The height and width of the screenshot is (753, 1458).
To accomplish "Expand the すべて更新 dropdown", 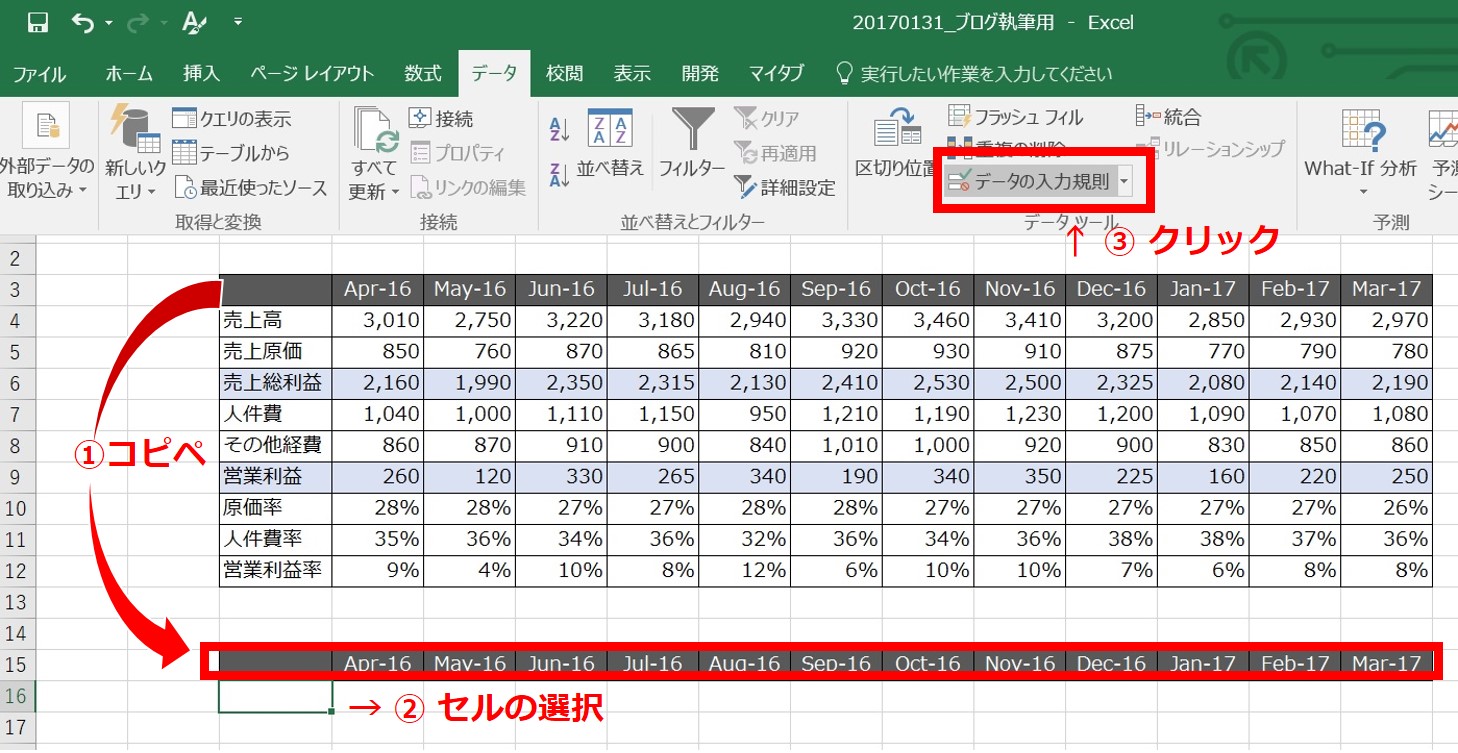I will coord(374,191).
